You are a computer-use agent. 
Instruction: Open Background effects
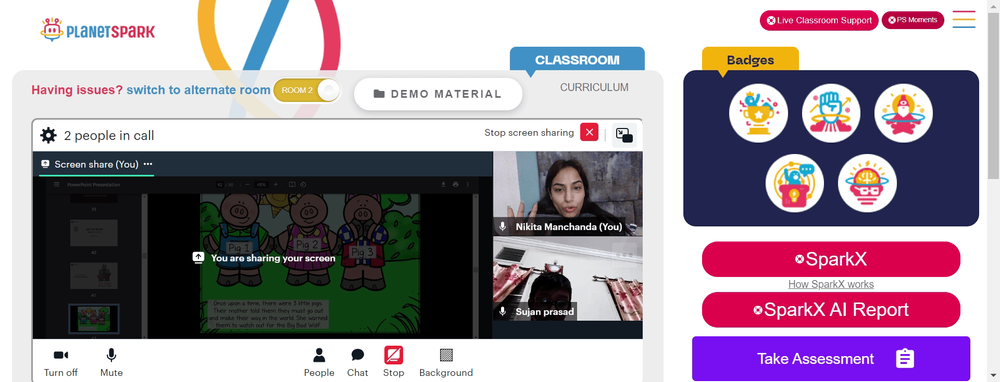coord(446,362)
